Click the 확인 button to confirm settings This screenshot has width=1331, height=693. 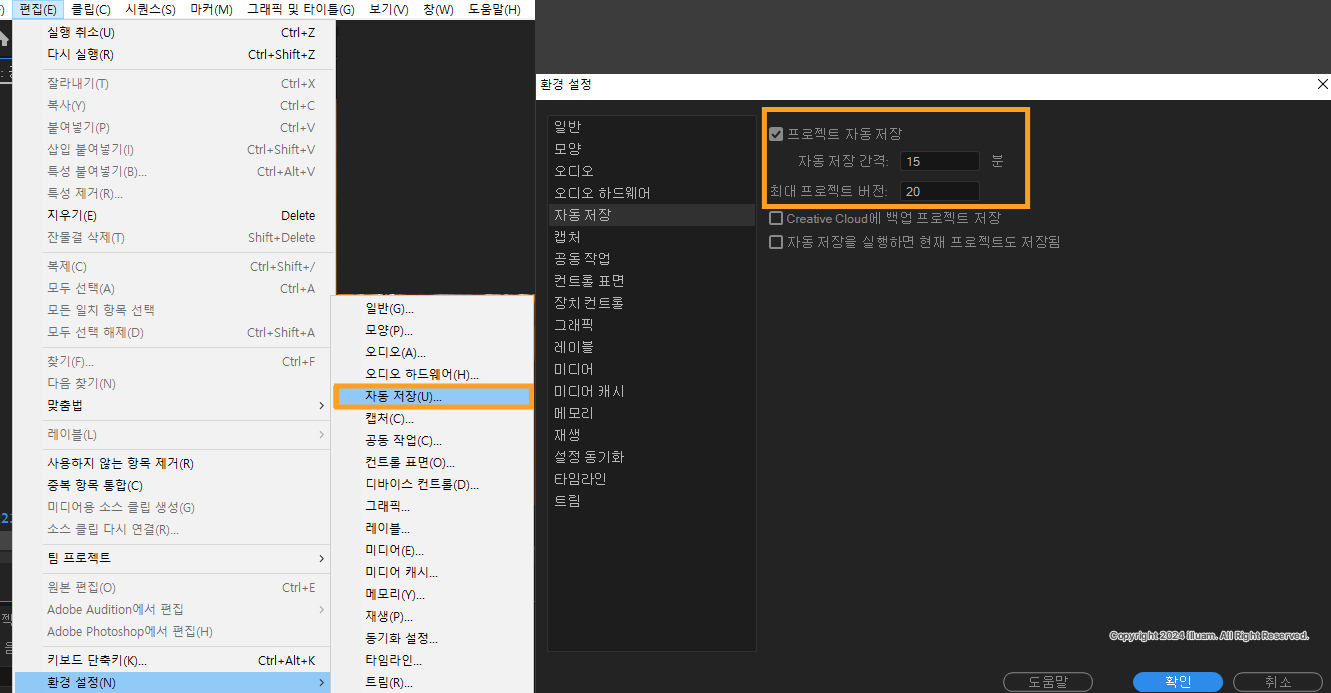(x=1177, y=680)
